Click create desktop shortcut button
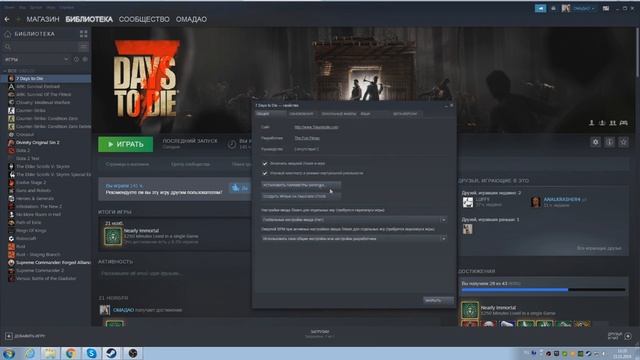 point(301,196)
